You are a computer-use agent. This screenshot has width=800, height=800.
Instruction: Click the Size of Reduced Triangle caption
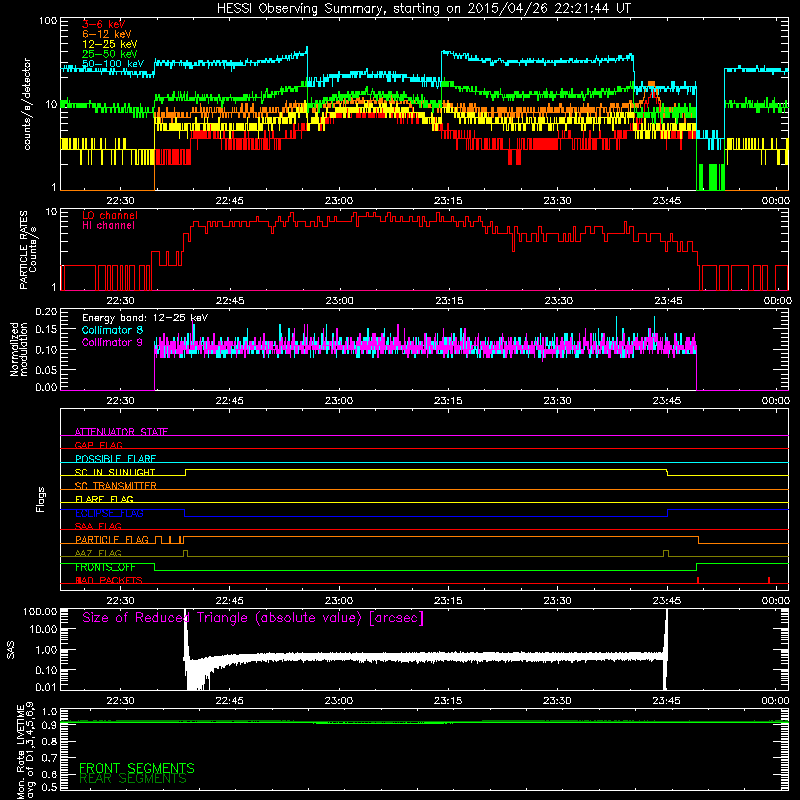[x=253, y=618]
